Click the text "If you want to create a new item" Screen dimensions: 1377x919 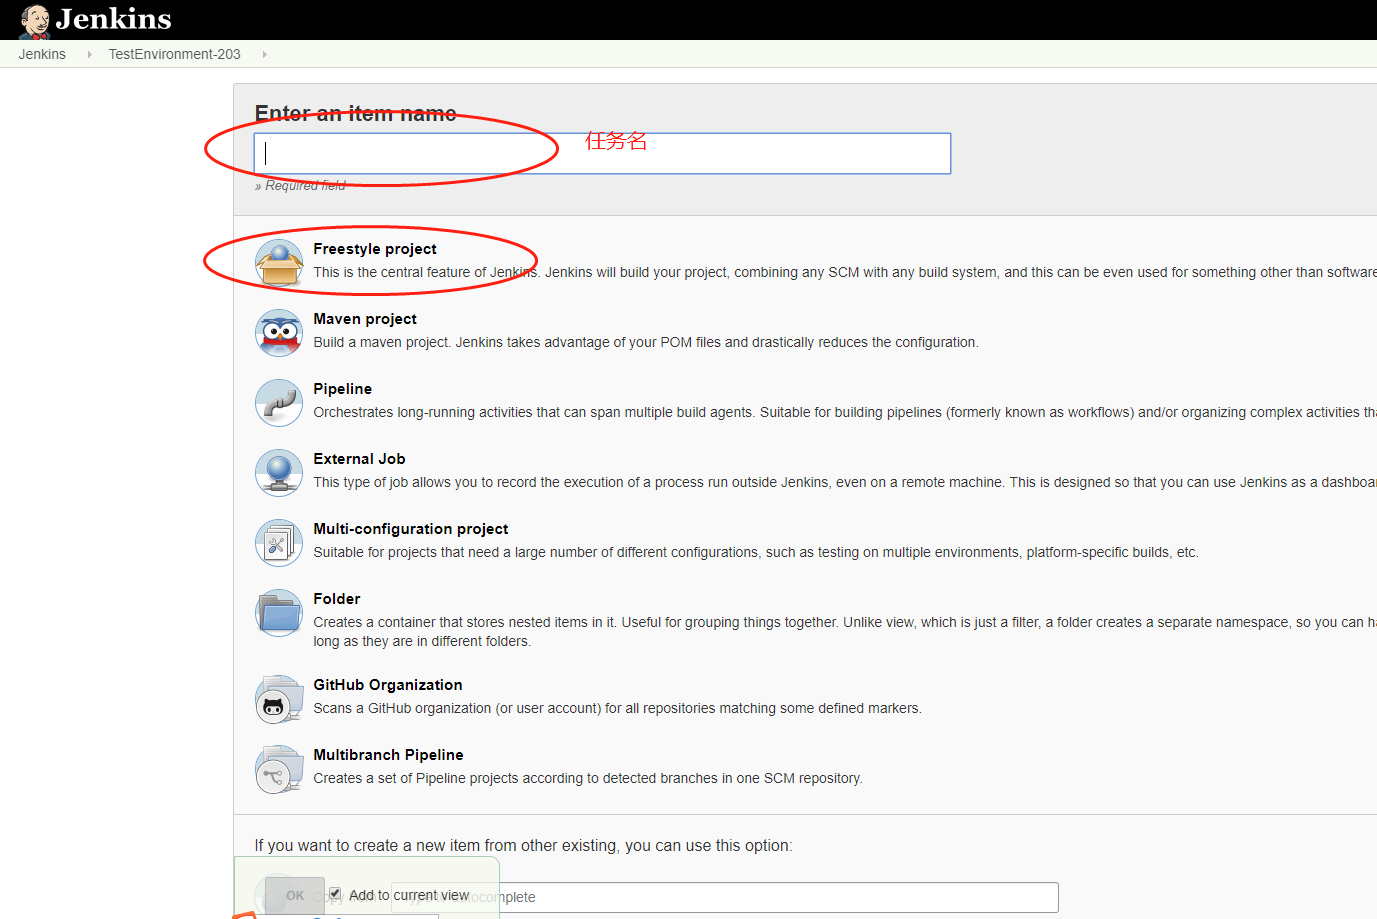523,846
